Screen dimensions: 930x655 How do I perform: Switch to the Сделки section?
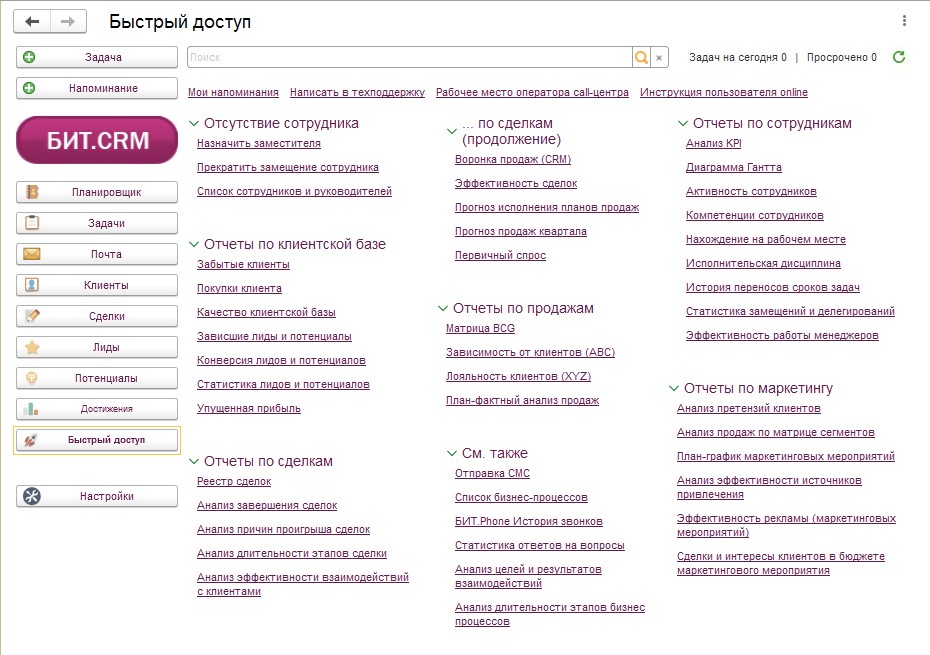(97, 316)
